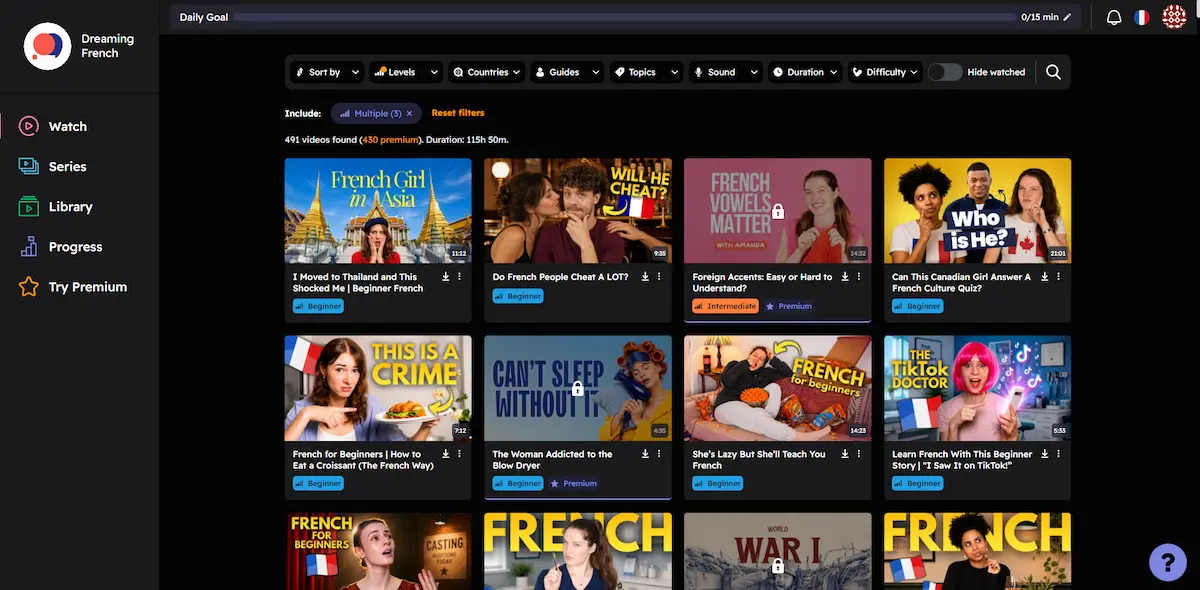Image resolution: width=1200 pixels, height=590 pixels.
Task: Edit daily goal with pencil icon
Action: pyautogui.click(x=1067, y=17)
